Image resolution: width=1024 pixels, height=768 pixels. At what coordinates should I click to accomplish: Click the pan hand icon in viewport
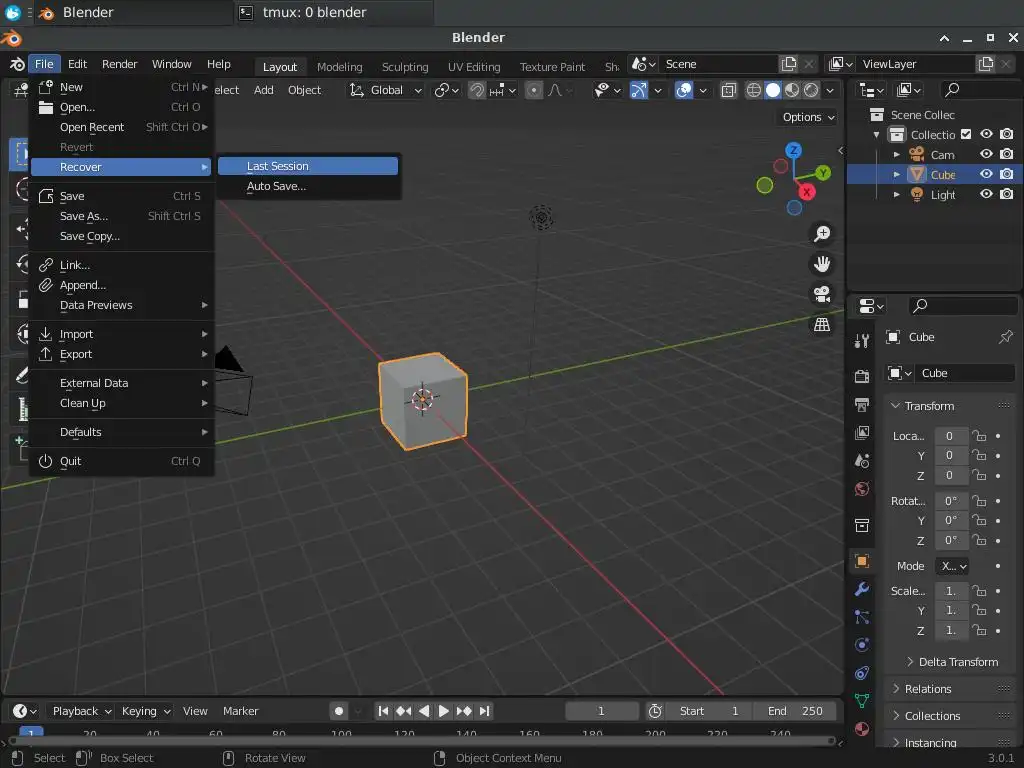[822, 264]
